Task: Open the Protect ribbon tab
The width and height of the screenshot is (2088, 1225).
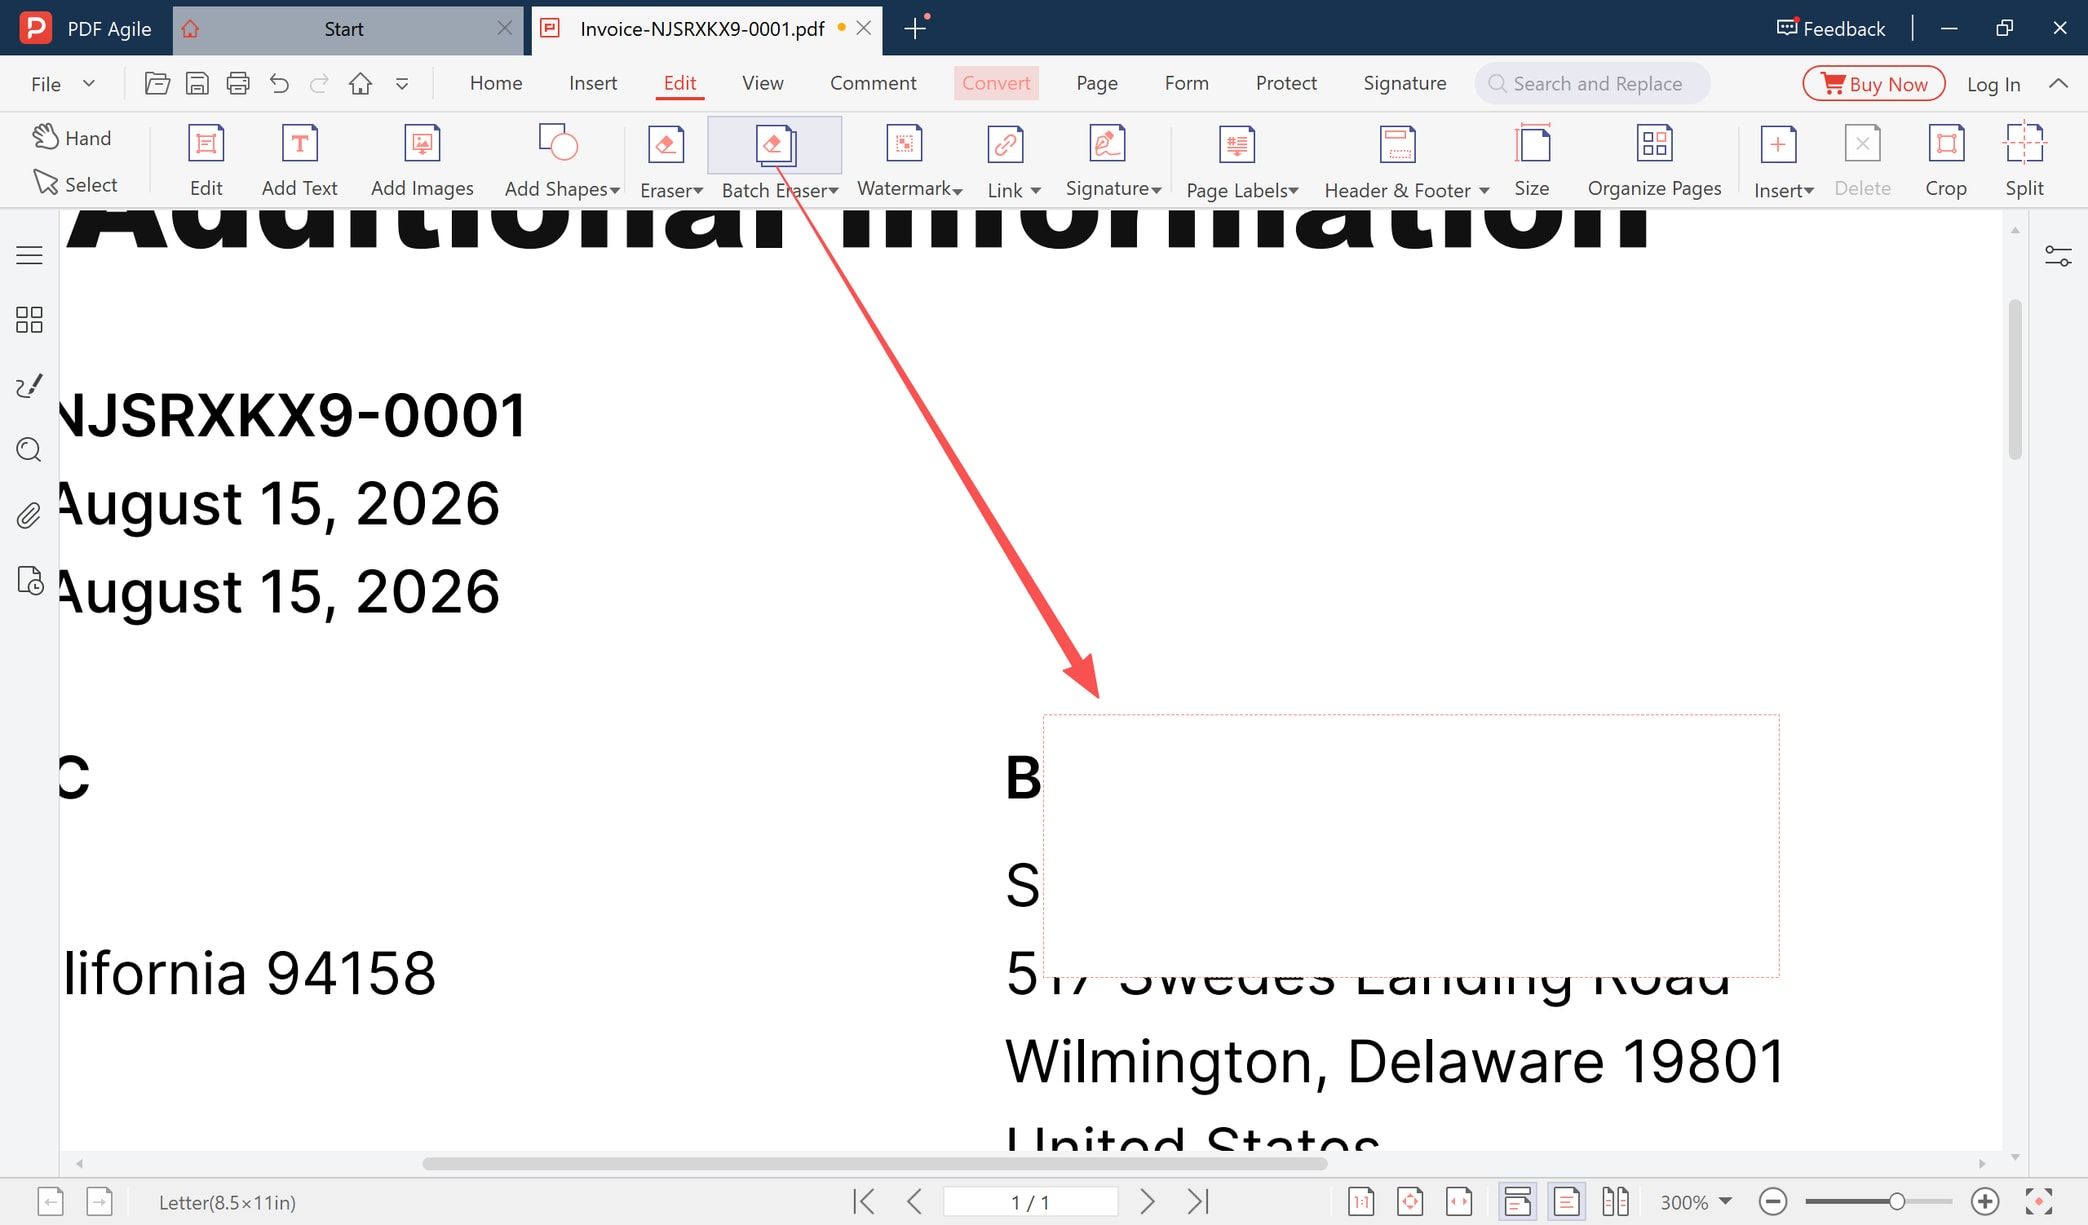Action: pos(1286,83)
